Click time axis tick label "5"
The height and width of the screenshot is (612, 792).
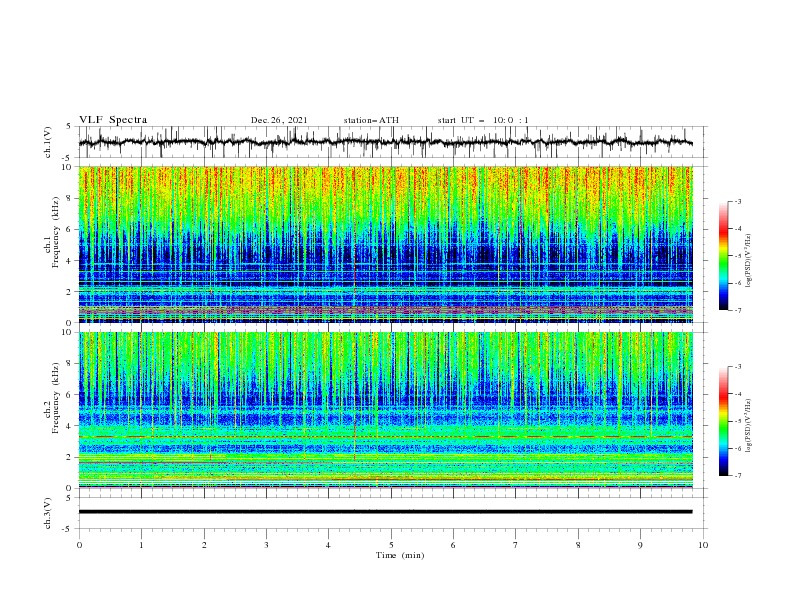point(391,545)
